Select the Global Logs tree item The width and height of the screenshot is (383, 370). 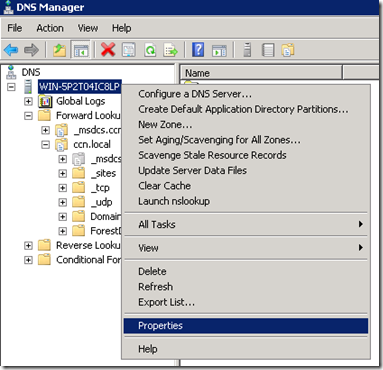point(80,101)
